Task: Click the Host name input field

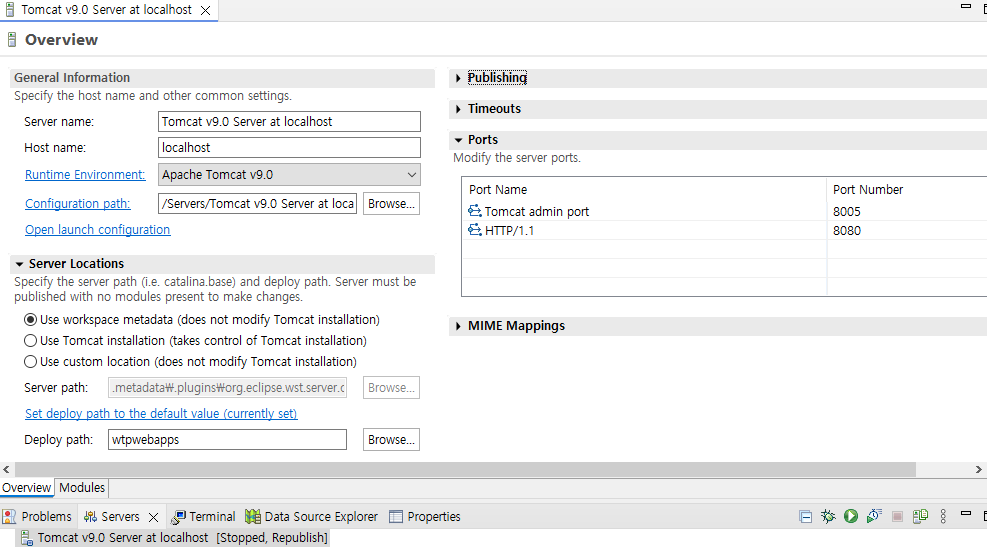Action: 289,147
